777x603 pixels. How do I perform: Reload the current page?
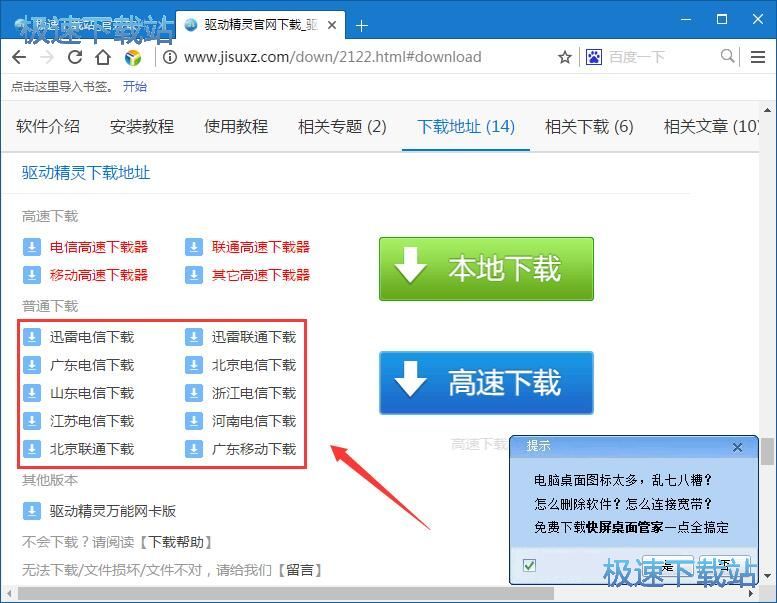click(x=75, y=57)
